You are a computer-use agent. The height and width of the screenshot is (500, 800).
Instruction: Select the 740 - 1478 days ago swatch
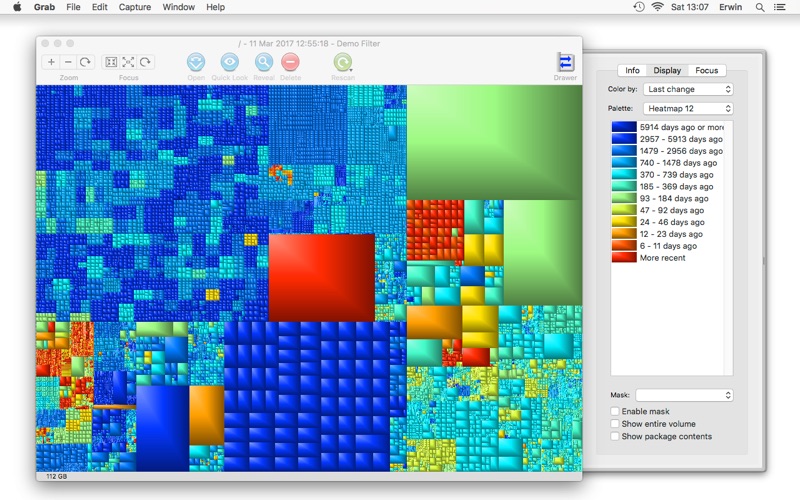624,163
